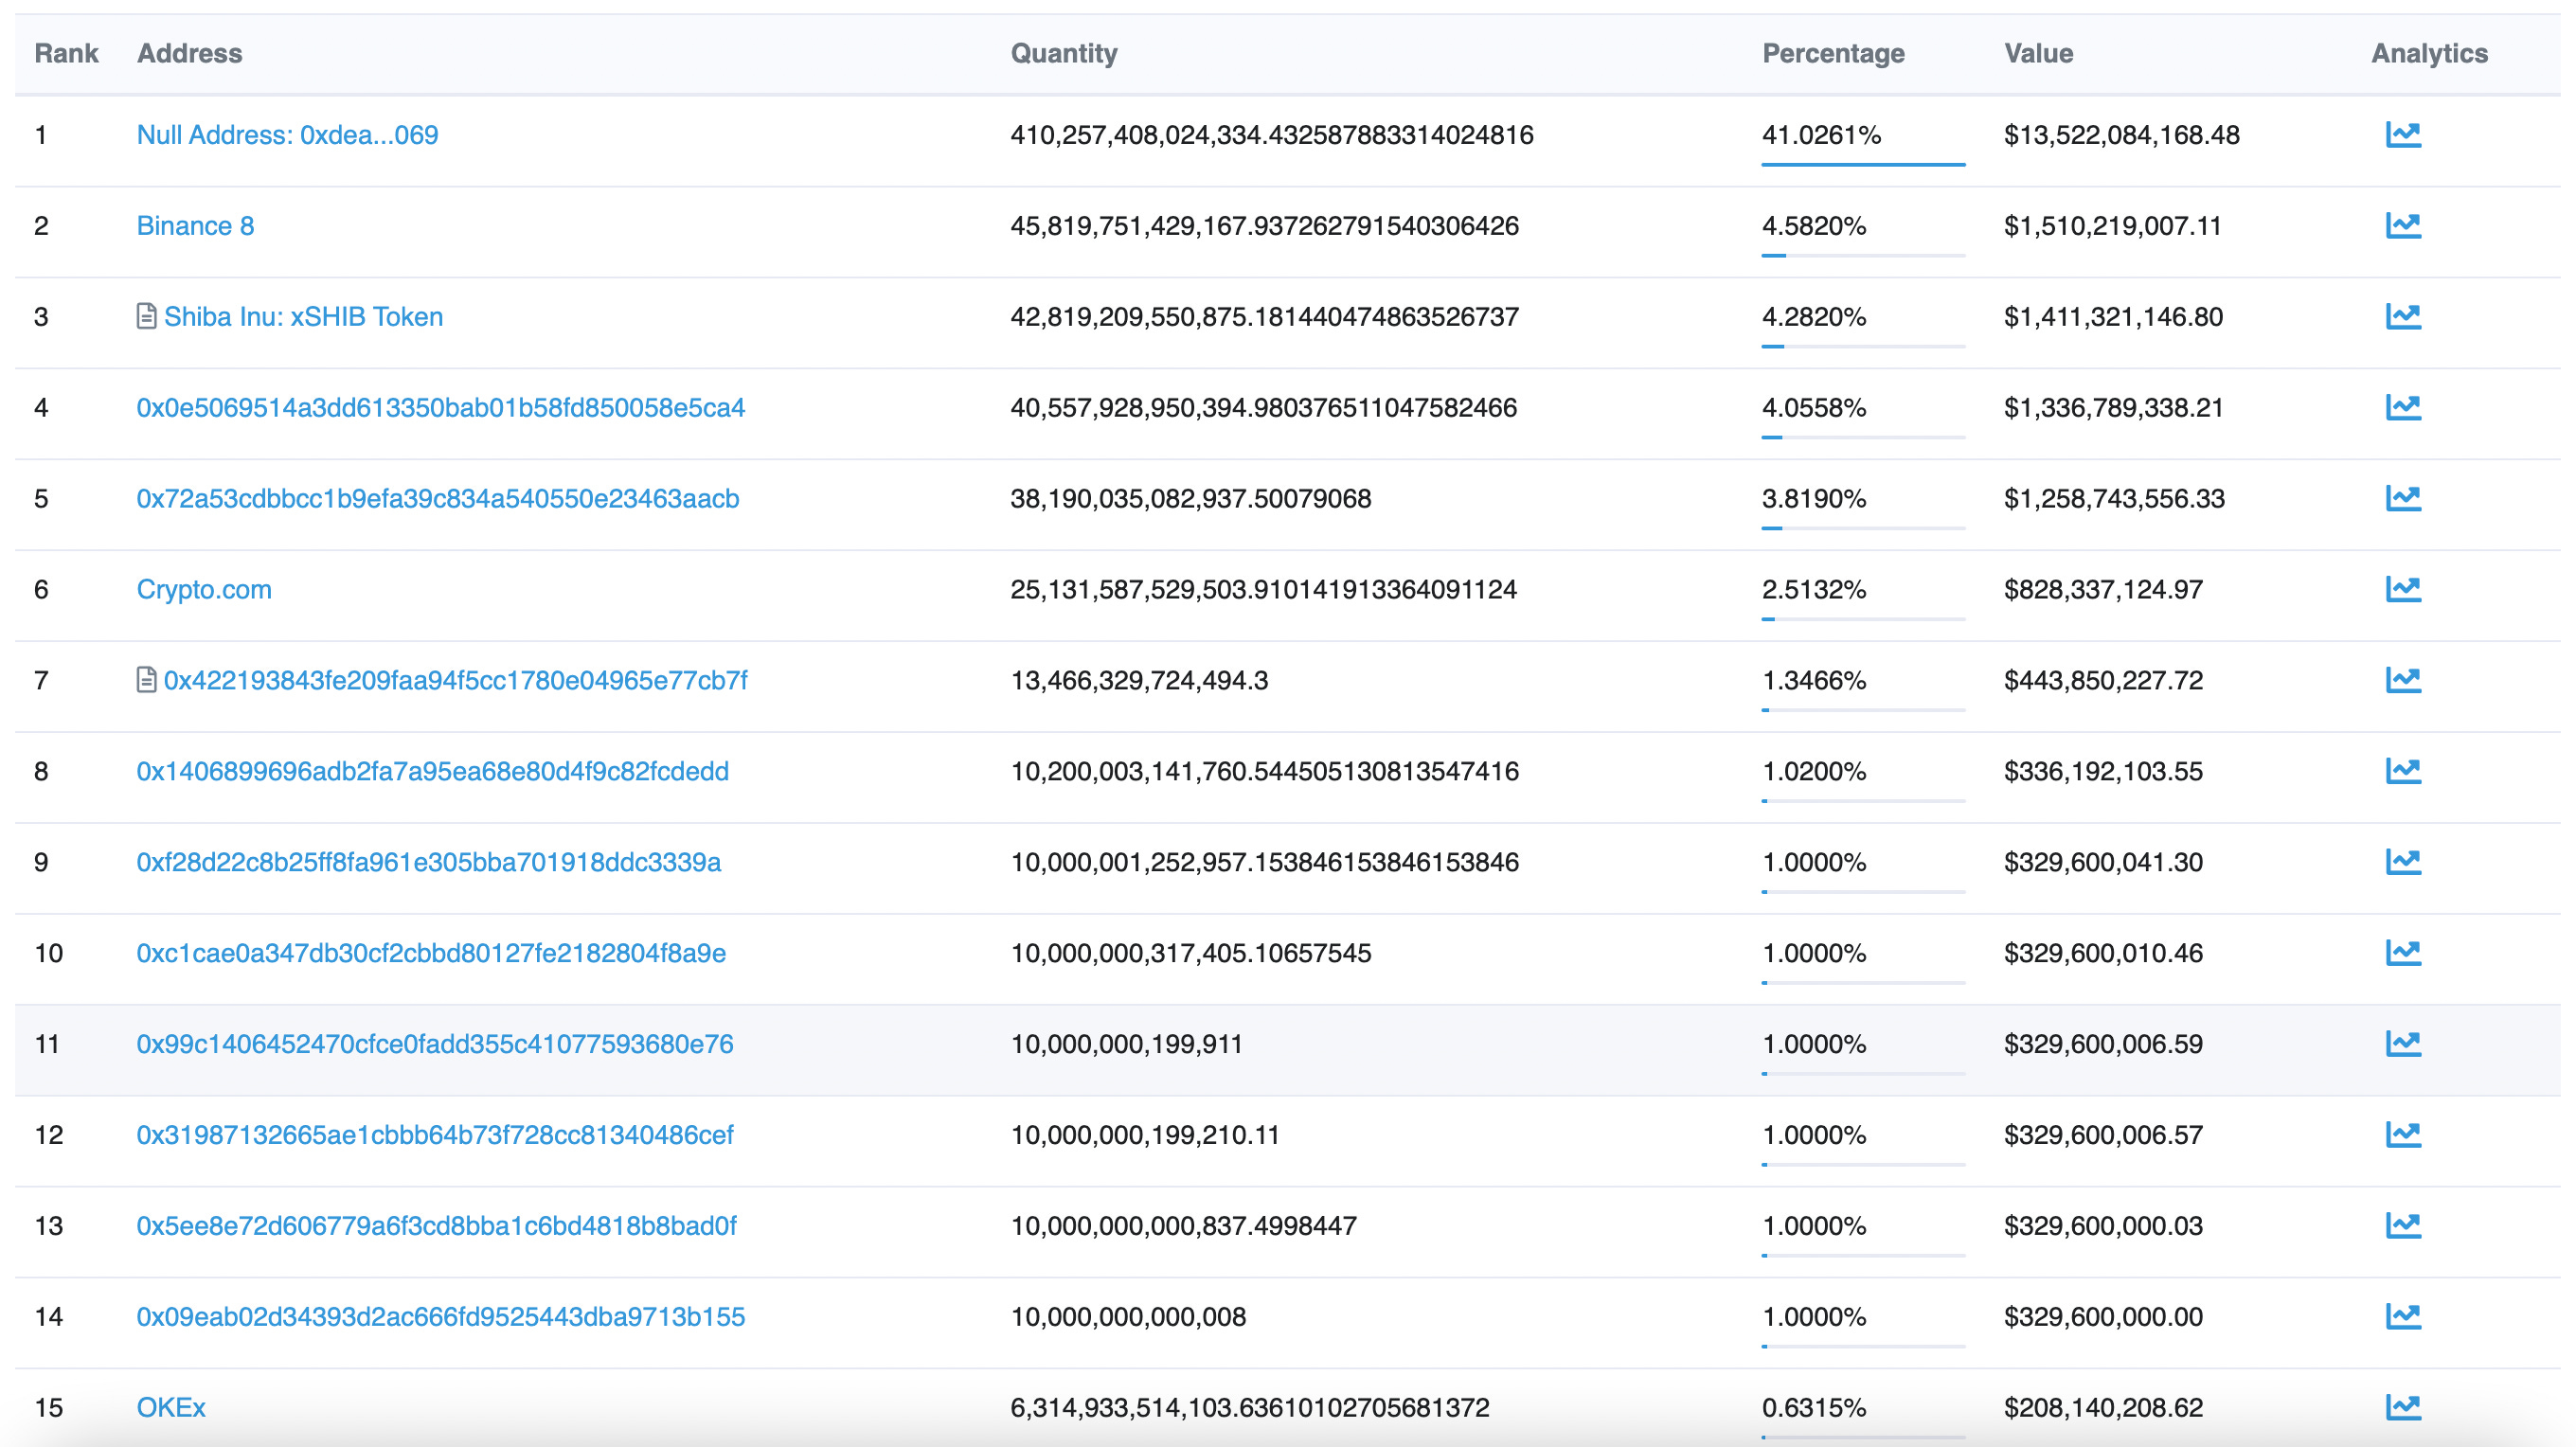2576x1447 pixels.
Task: Click the Value column header
Action: coord(2038,53)
